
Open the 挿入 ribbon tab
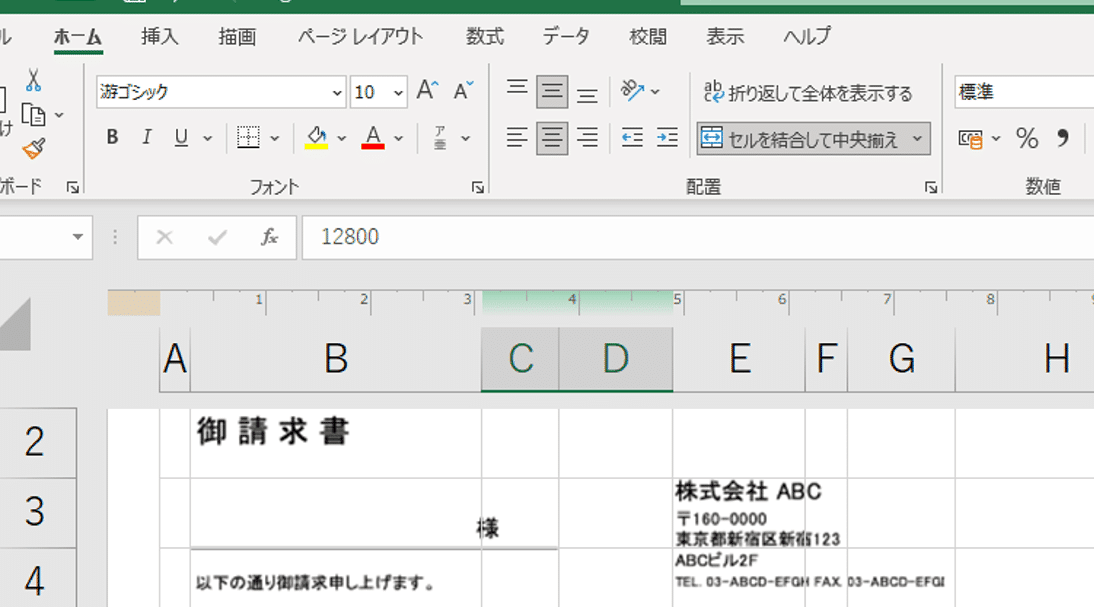pyautogui.click(x=160, y=37)
